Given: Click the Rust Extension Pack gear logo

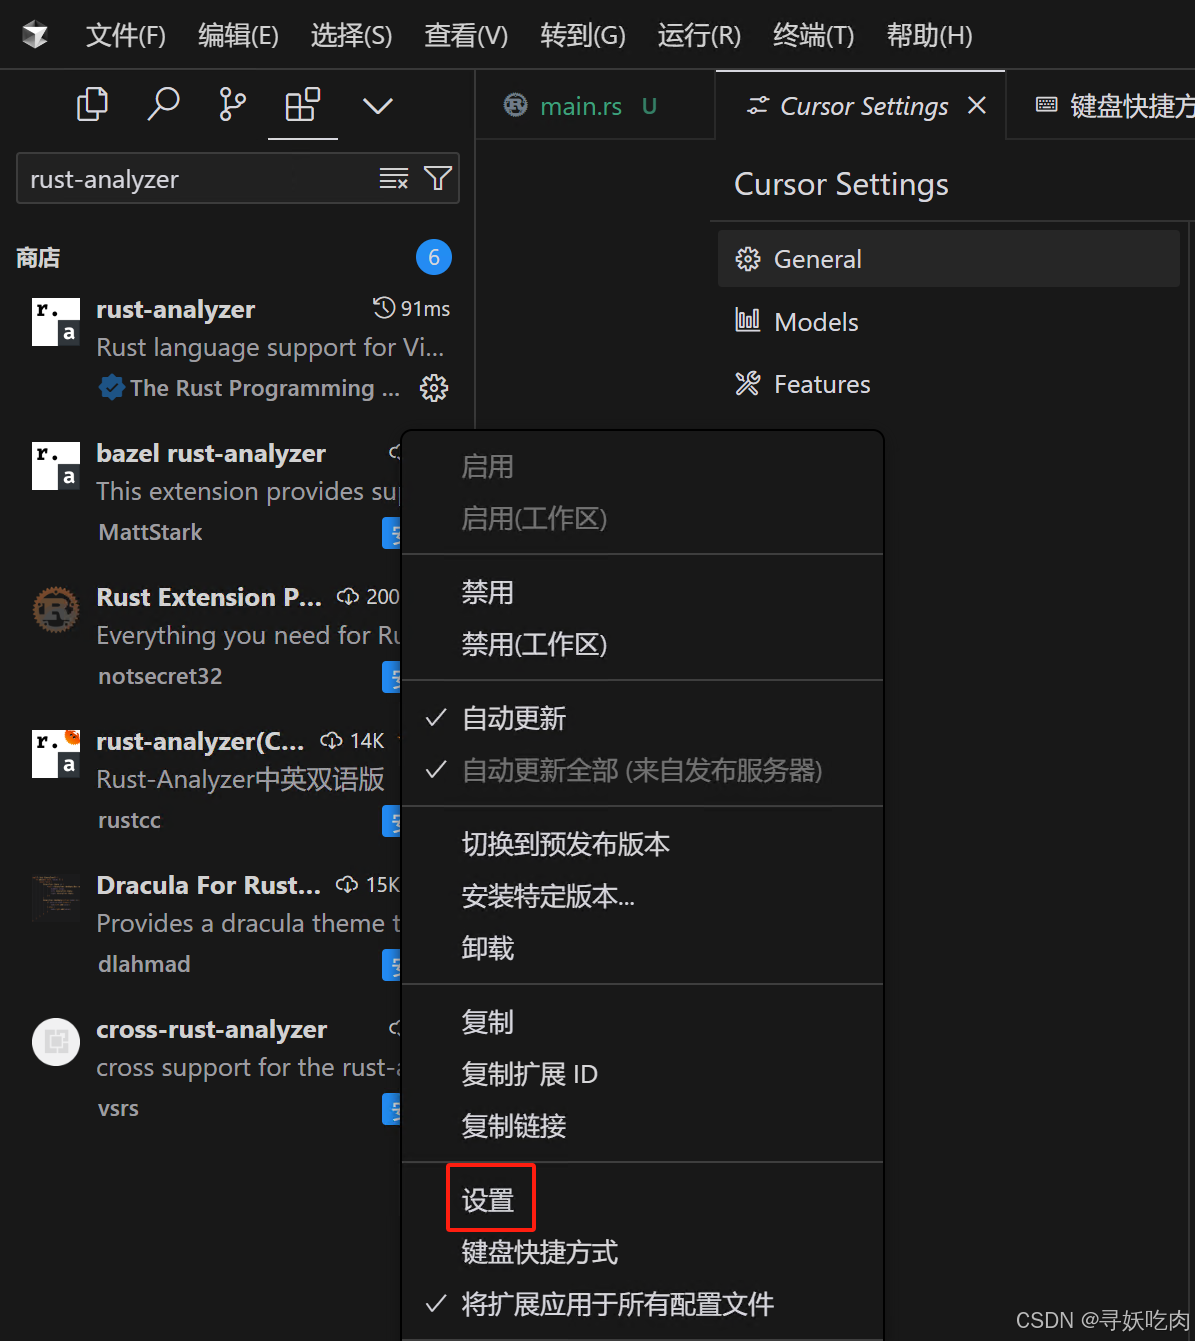Looking at the screenshot, I should pyautogui.click(x=56, y=610).
